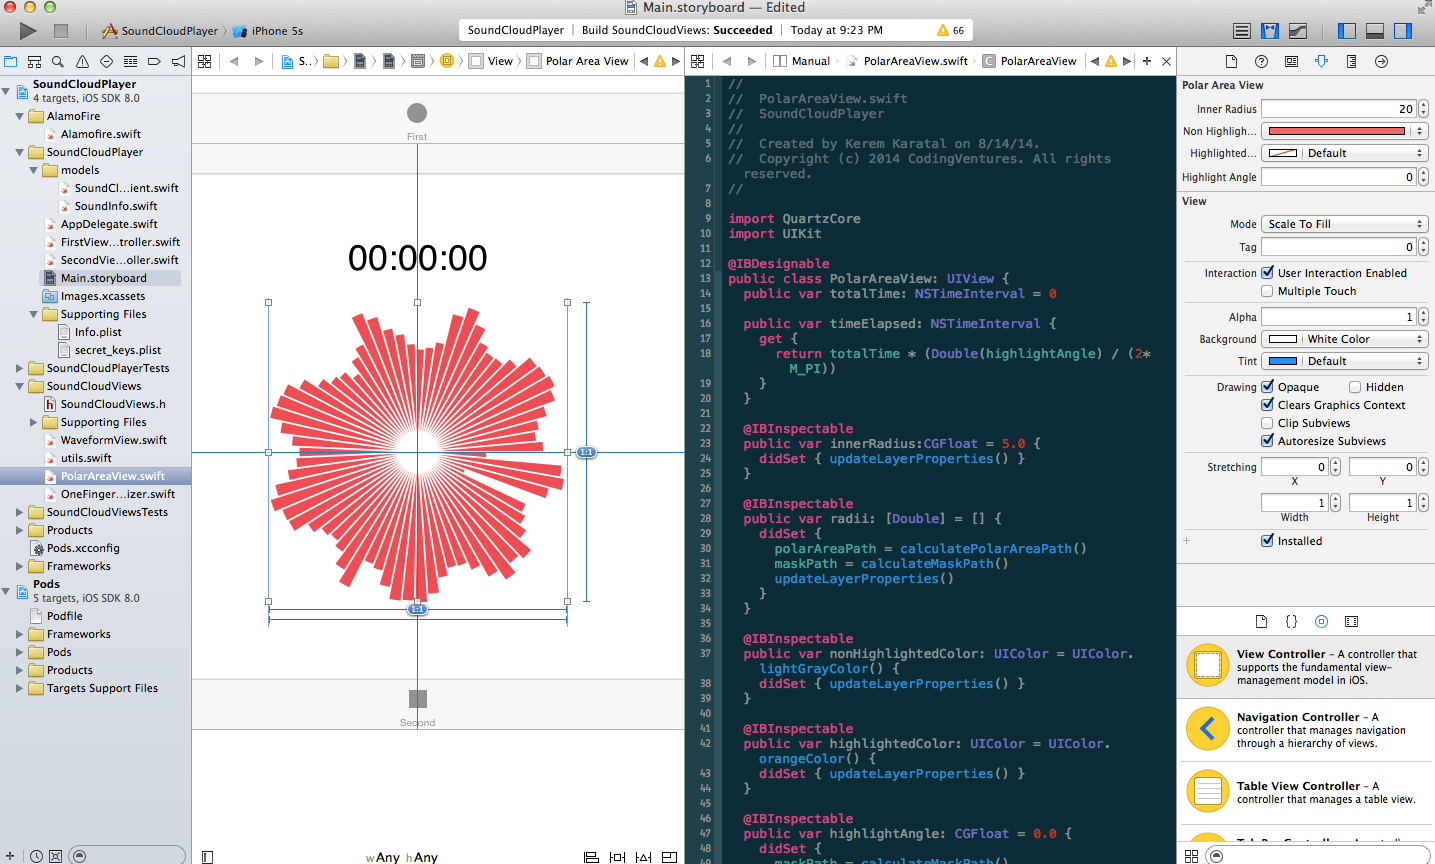Enable the Clip Subviews checkbox

tap(1267, 422)
